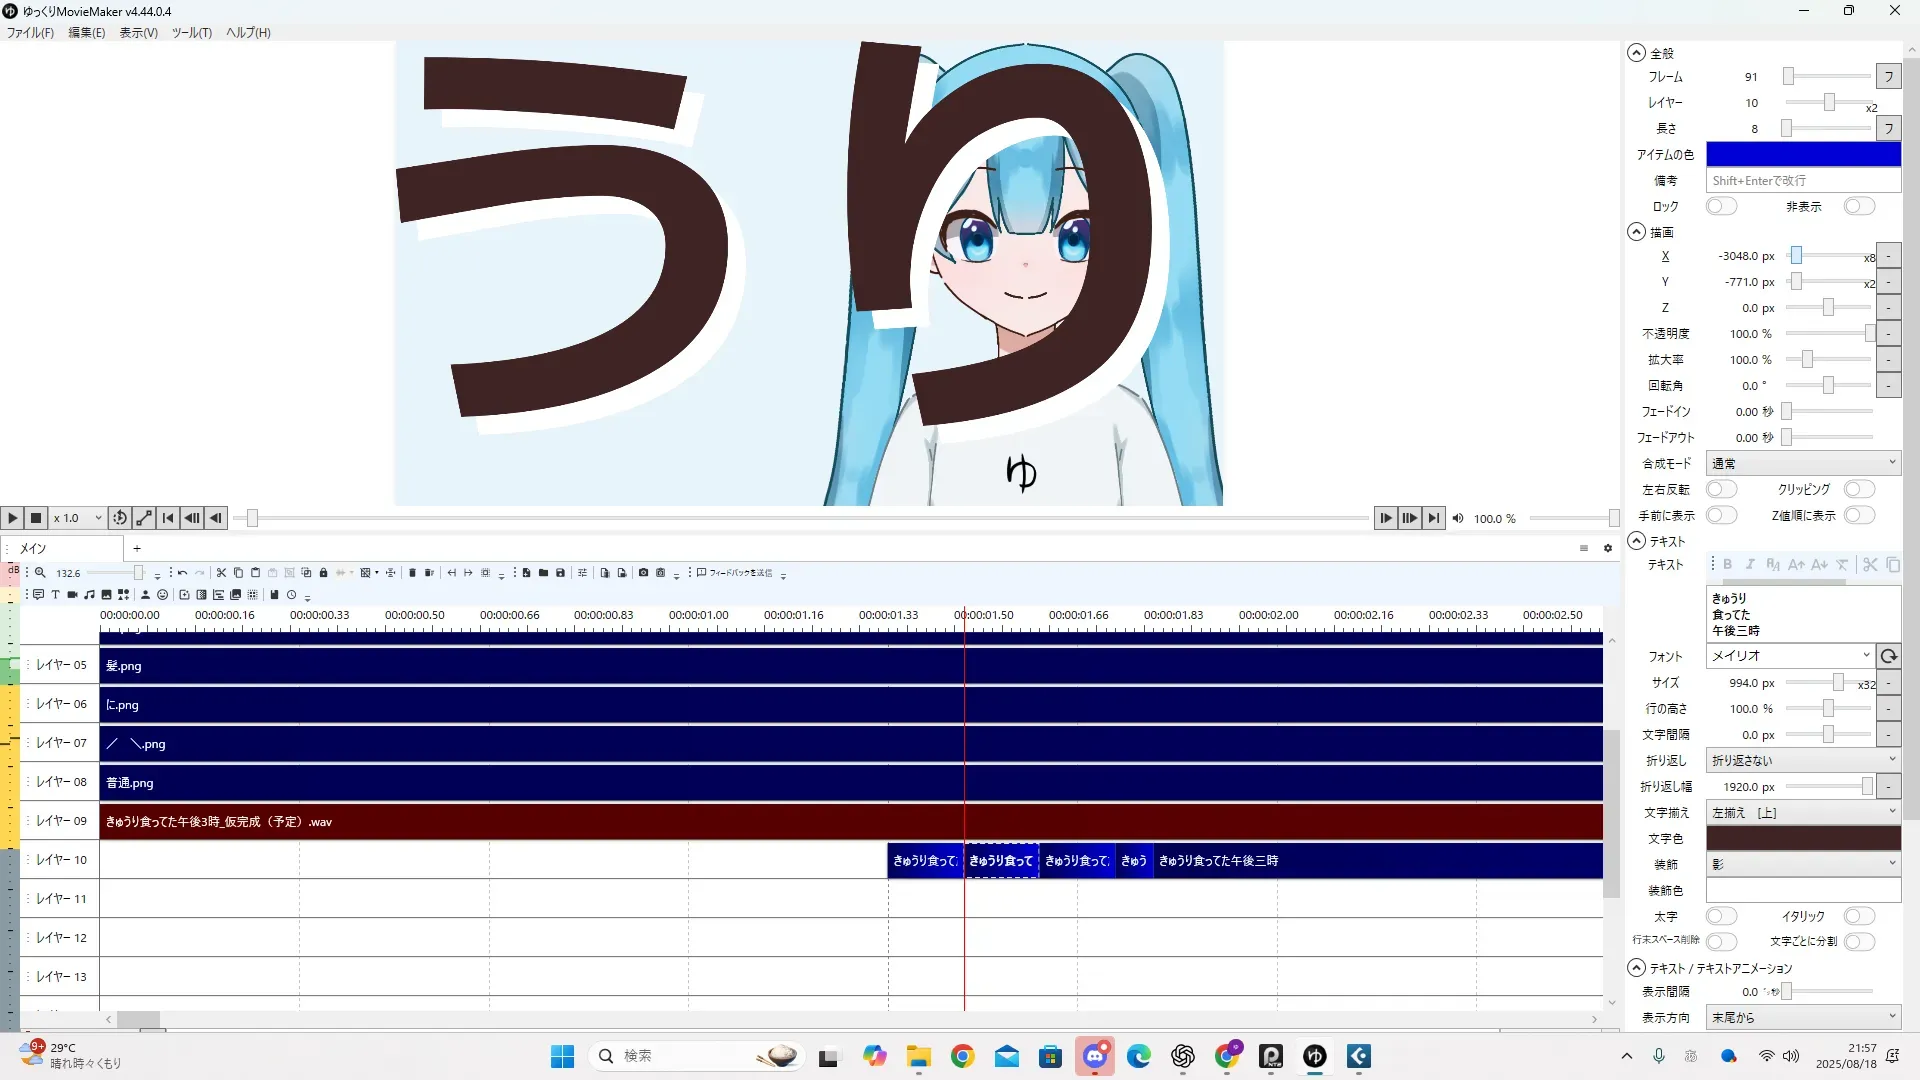Click the save project floppy icon
1920x1080 pixels.
coord(560,573)
